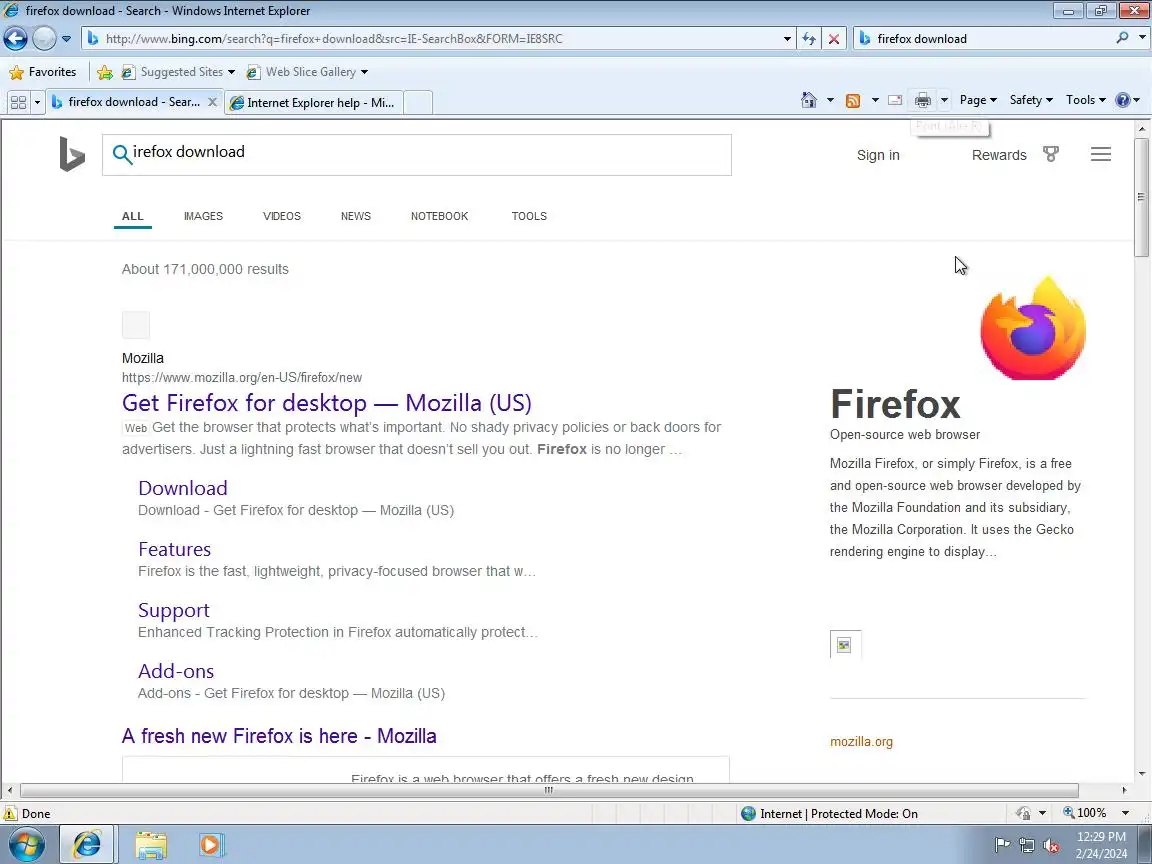This screenshot has height=864, width=1152.
Task: Expand the tab list dropdown arrow
Action: [x=37, y=102]
